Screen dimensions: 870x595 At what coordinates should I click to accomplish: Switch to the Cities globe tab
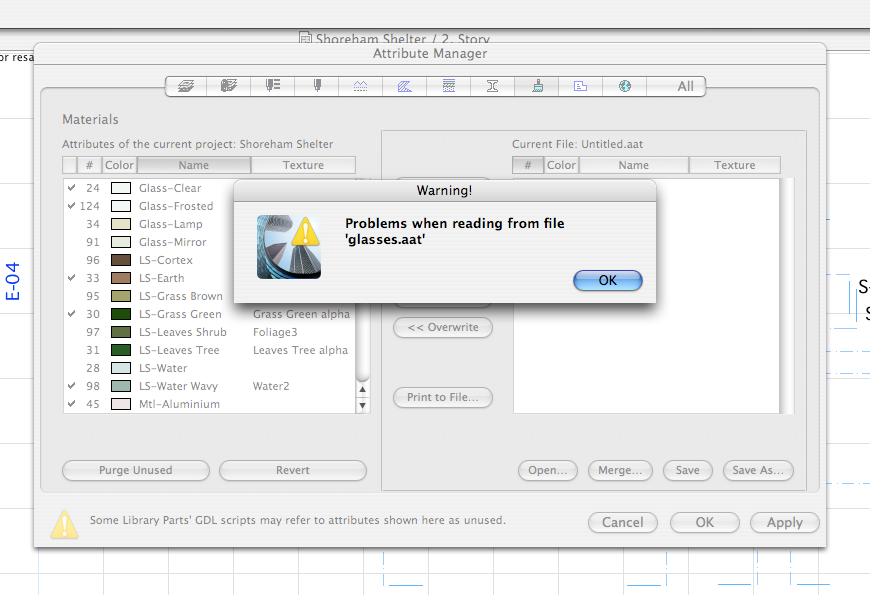pos(625,86)
